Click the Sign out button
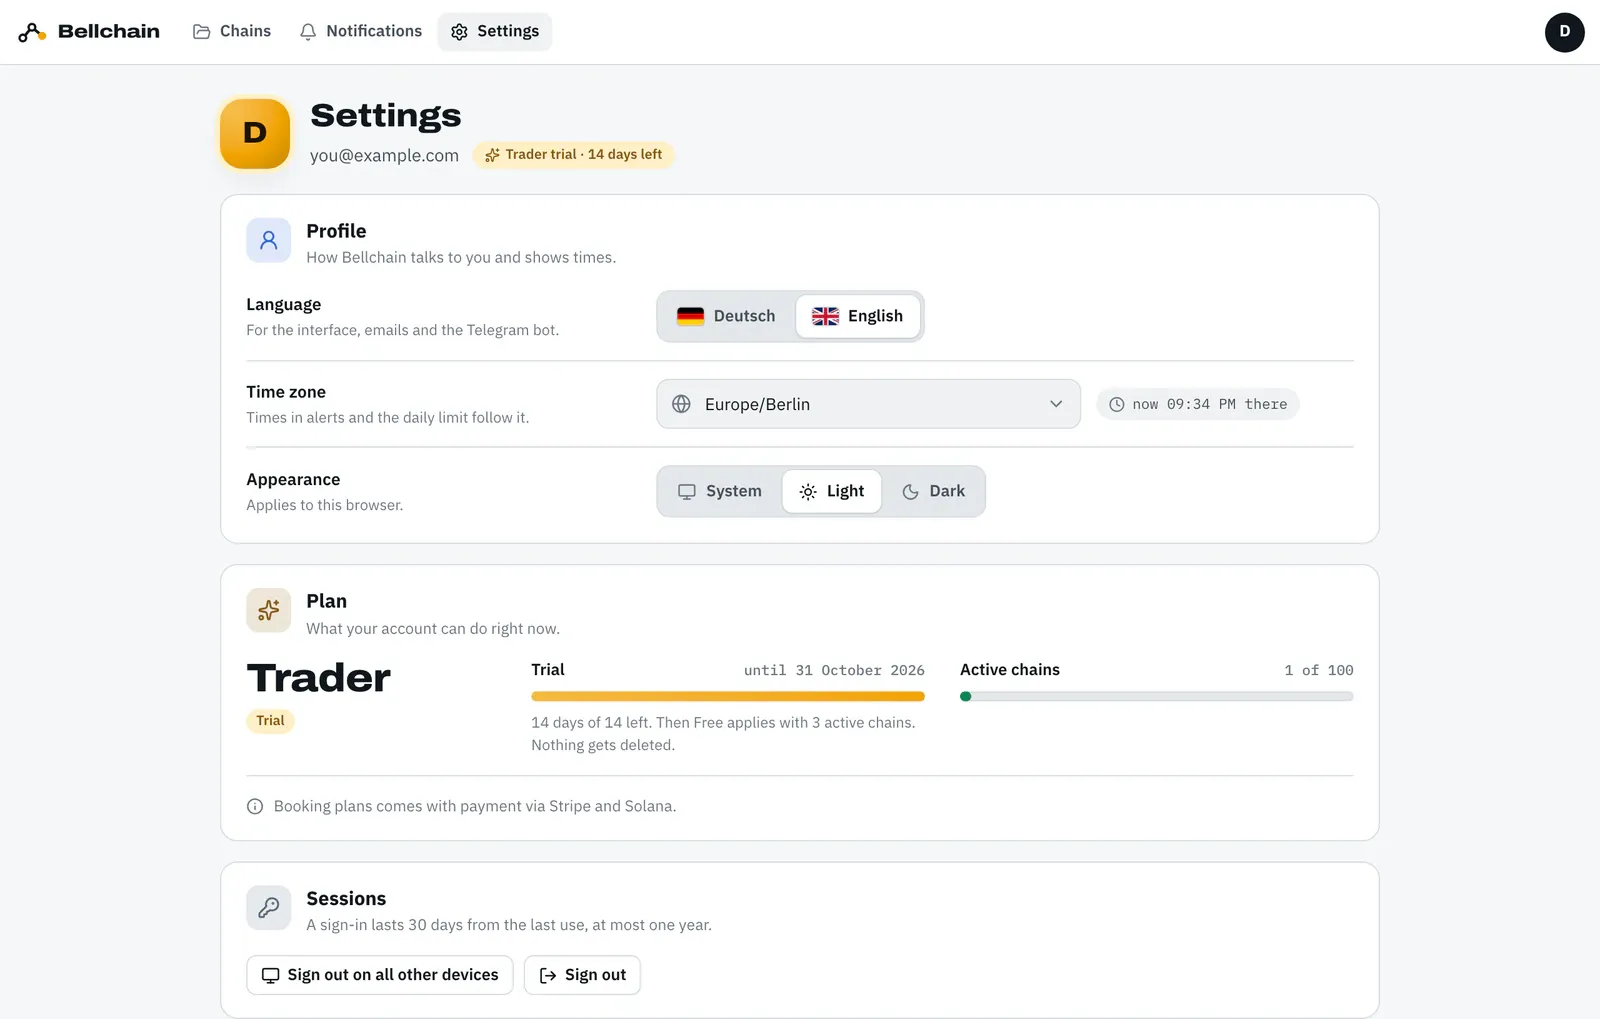Viewport: 1600px width, 1019px height. click(x=582, y=975)
